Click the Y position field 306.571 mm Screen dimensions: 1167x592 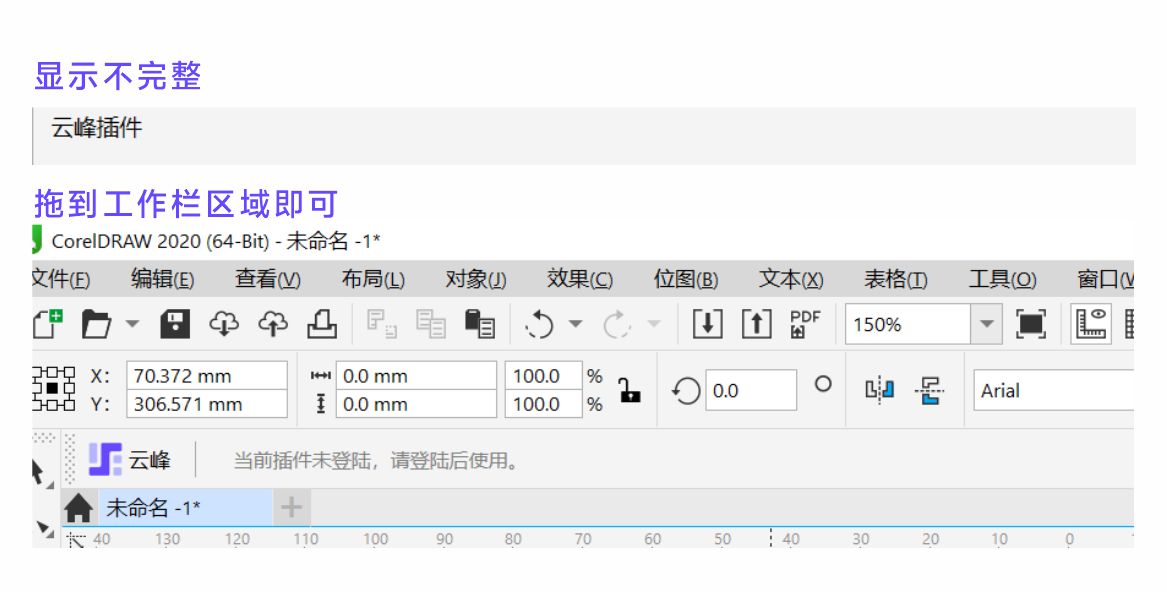207,404
